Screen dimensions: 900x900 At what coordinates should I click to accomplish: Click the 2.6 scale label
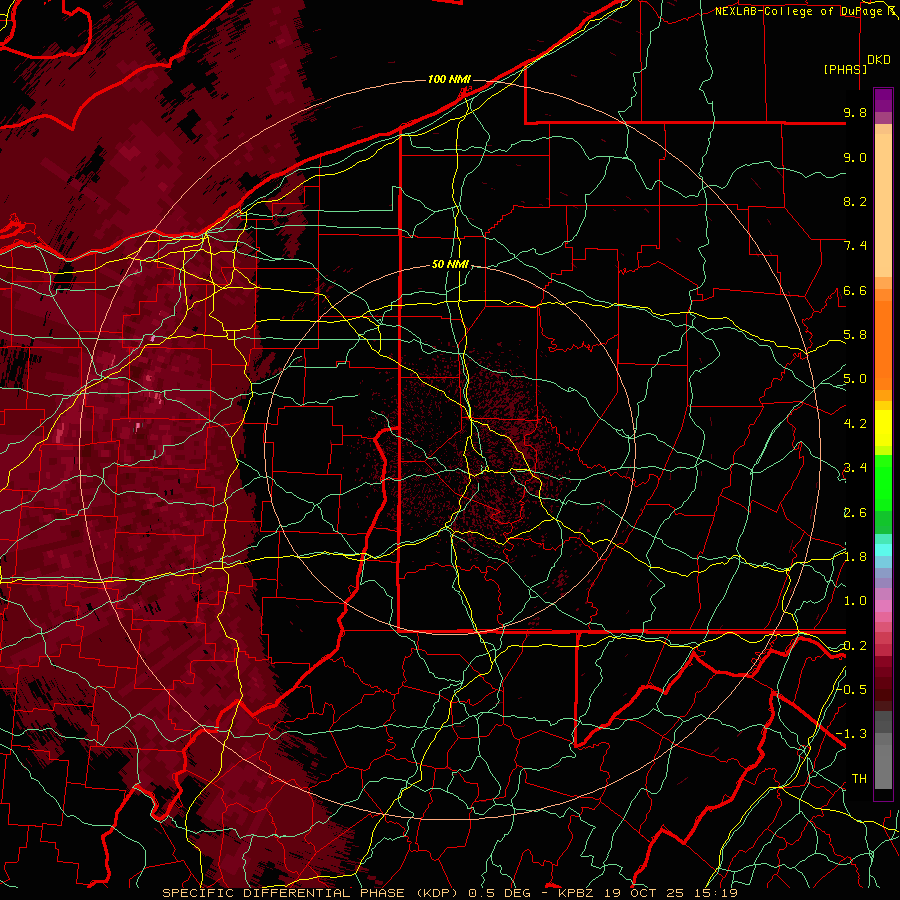(855, 513)
